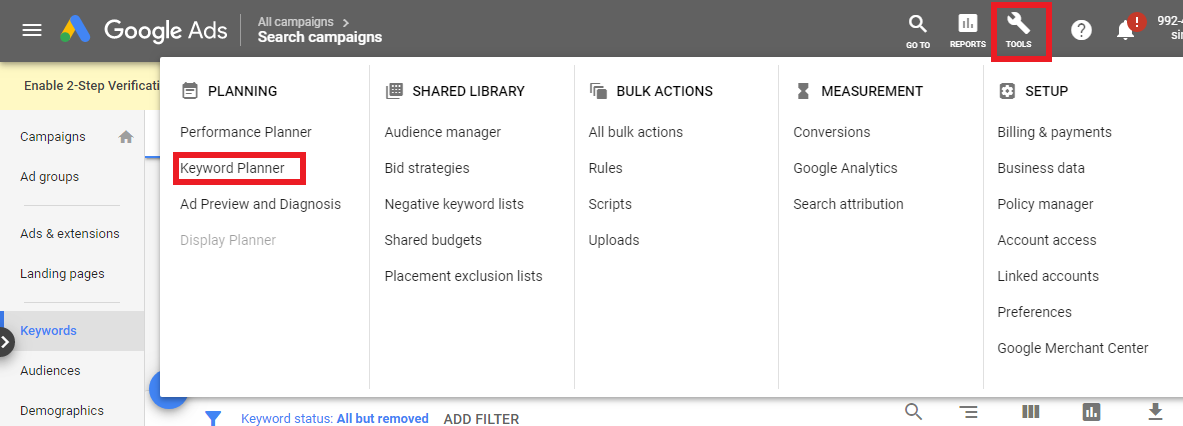Open Rules under Bulk Actions
The height and width of the screenshot is (426, 1183).
606,168
